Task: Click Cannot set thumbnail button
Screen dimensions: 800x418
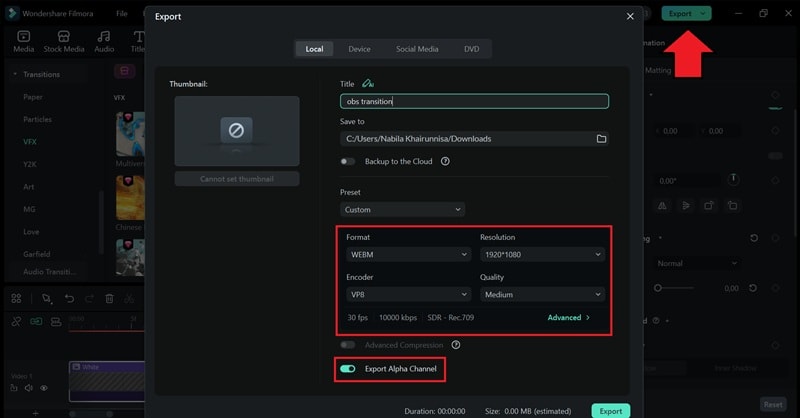Action: [x=237, y=179]
